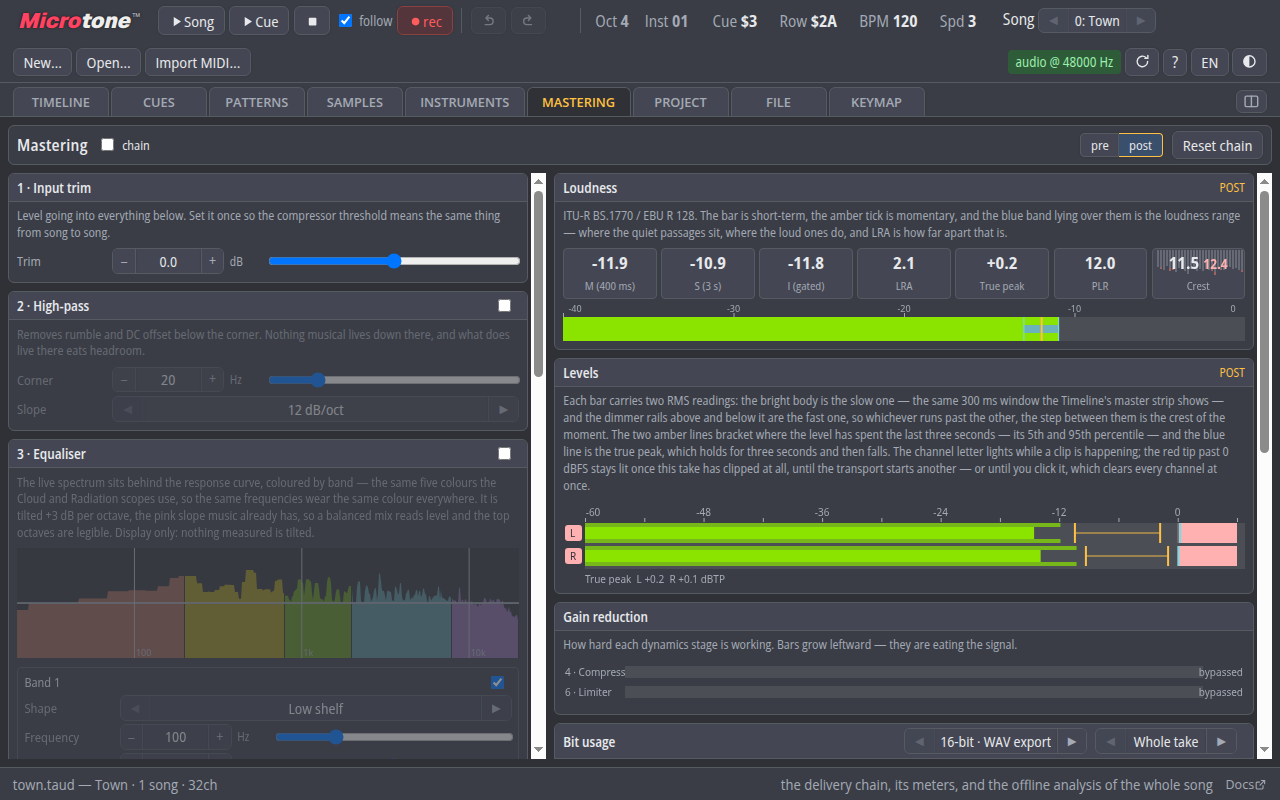Adjust the Corner frequency slider
The height and width of the screenshot is (800, 1280).
click(394, 380)
